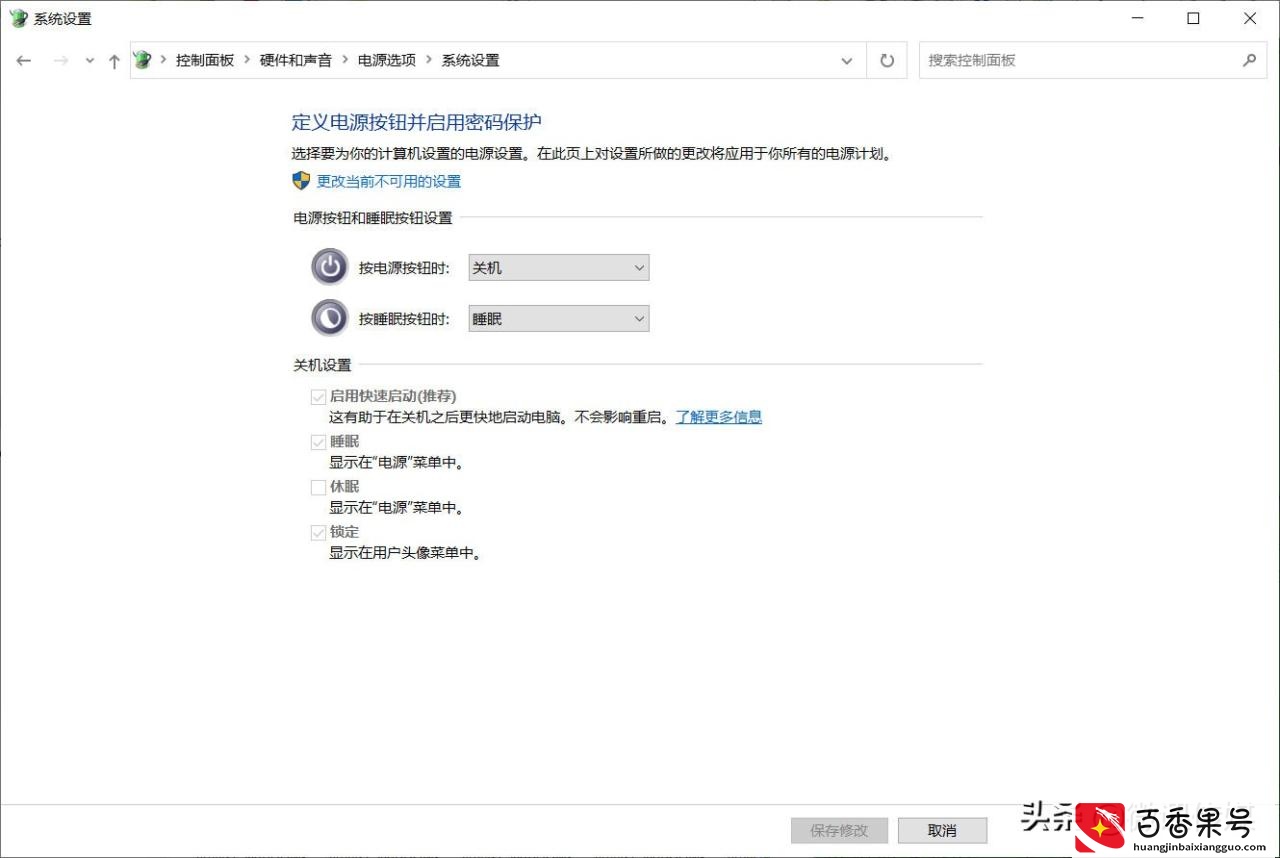The width and height of the screenshot is (1280, 858).
Task: Maximize the 系统设置 window
Action: [1193, 18]
